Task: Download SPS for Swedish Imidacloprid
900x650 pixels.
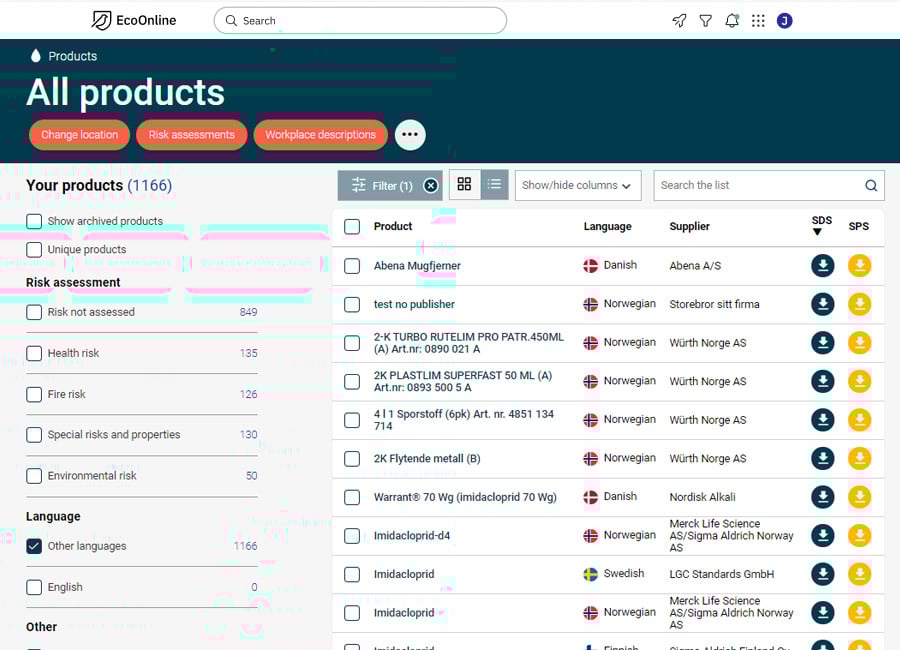Action: click(859, 574)
